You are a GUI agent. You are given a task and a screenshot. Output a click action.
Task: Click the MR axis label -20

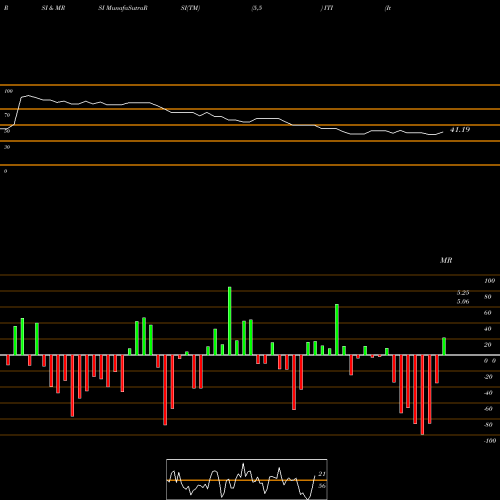(x=488, y=377)
